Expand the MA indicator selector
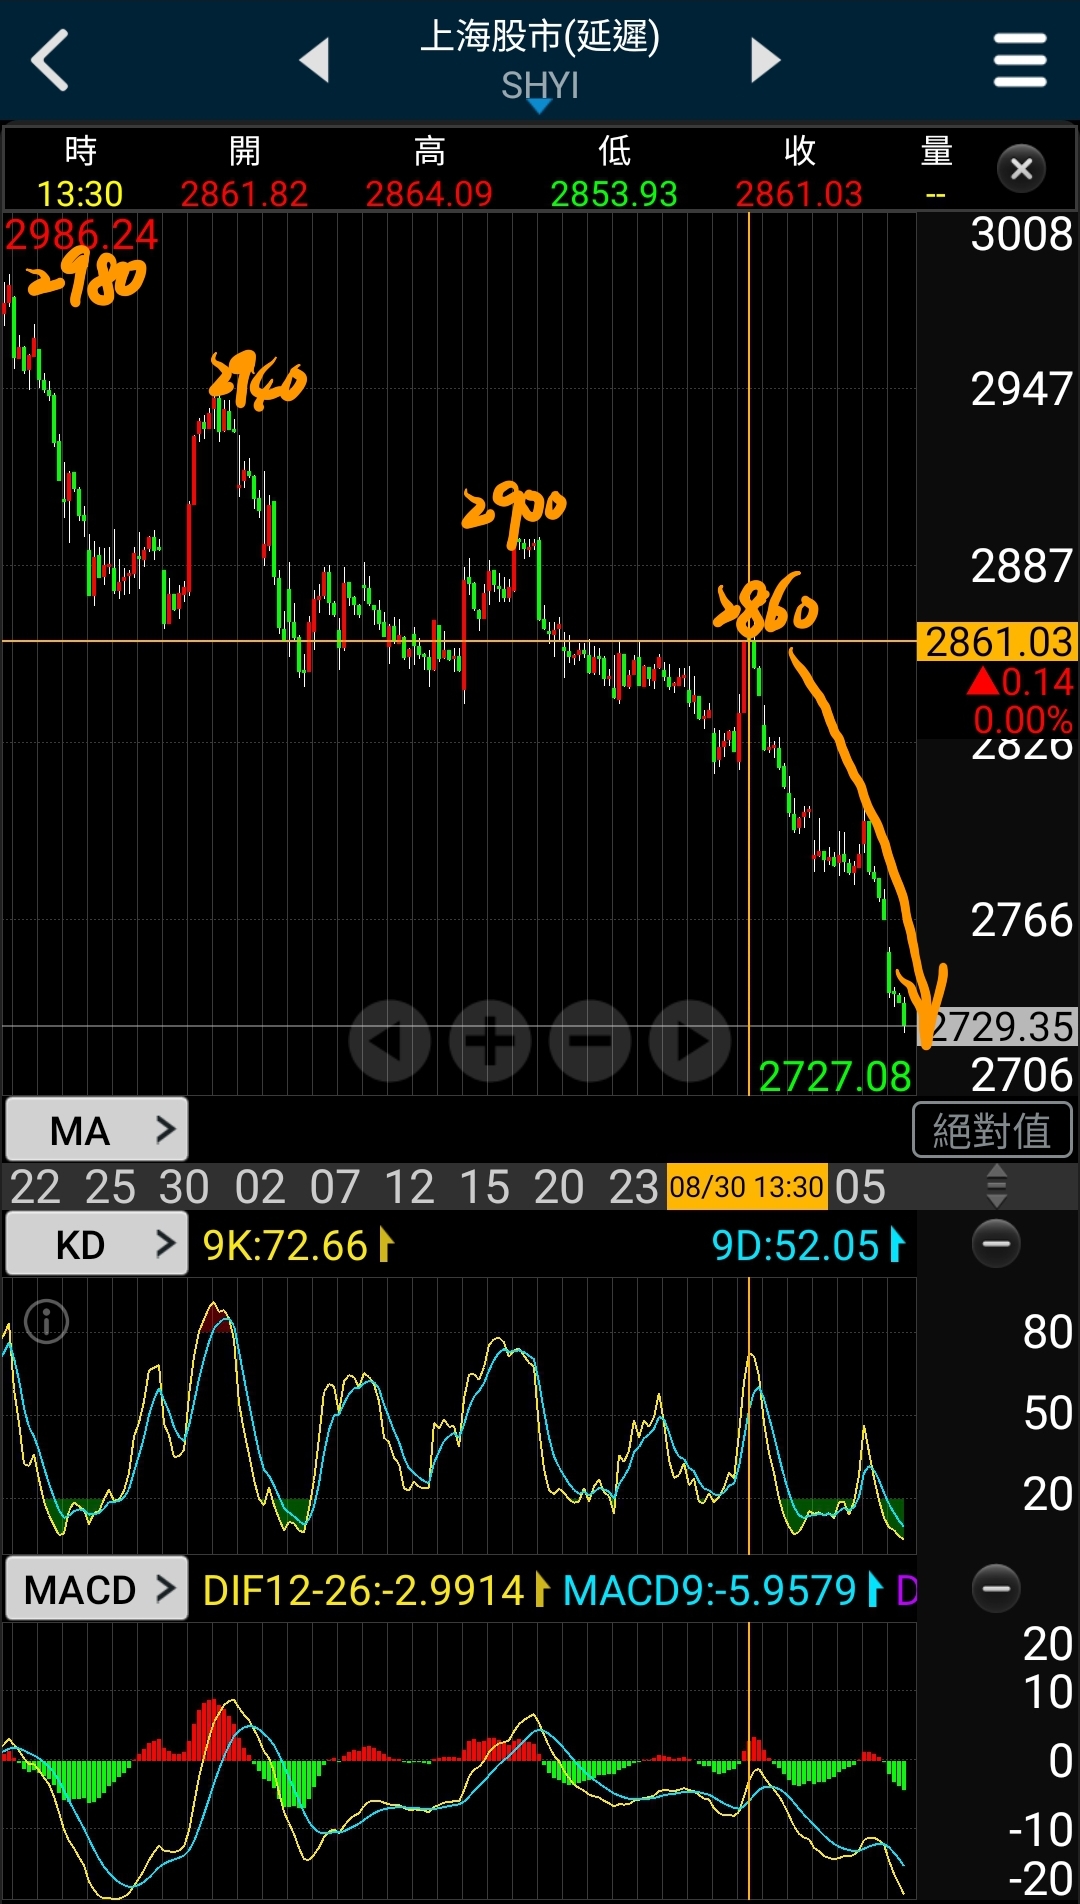This screenshot has width=1080, height=1904. (97, 1130)
